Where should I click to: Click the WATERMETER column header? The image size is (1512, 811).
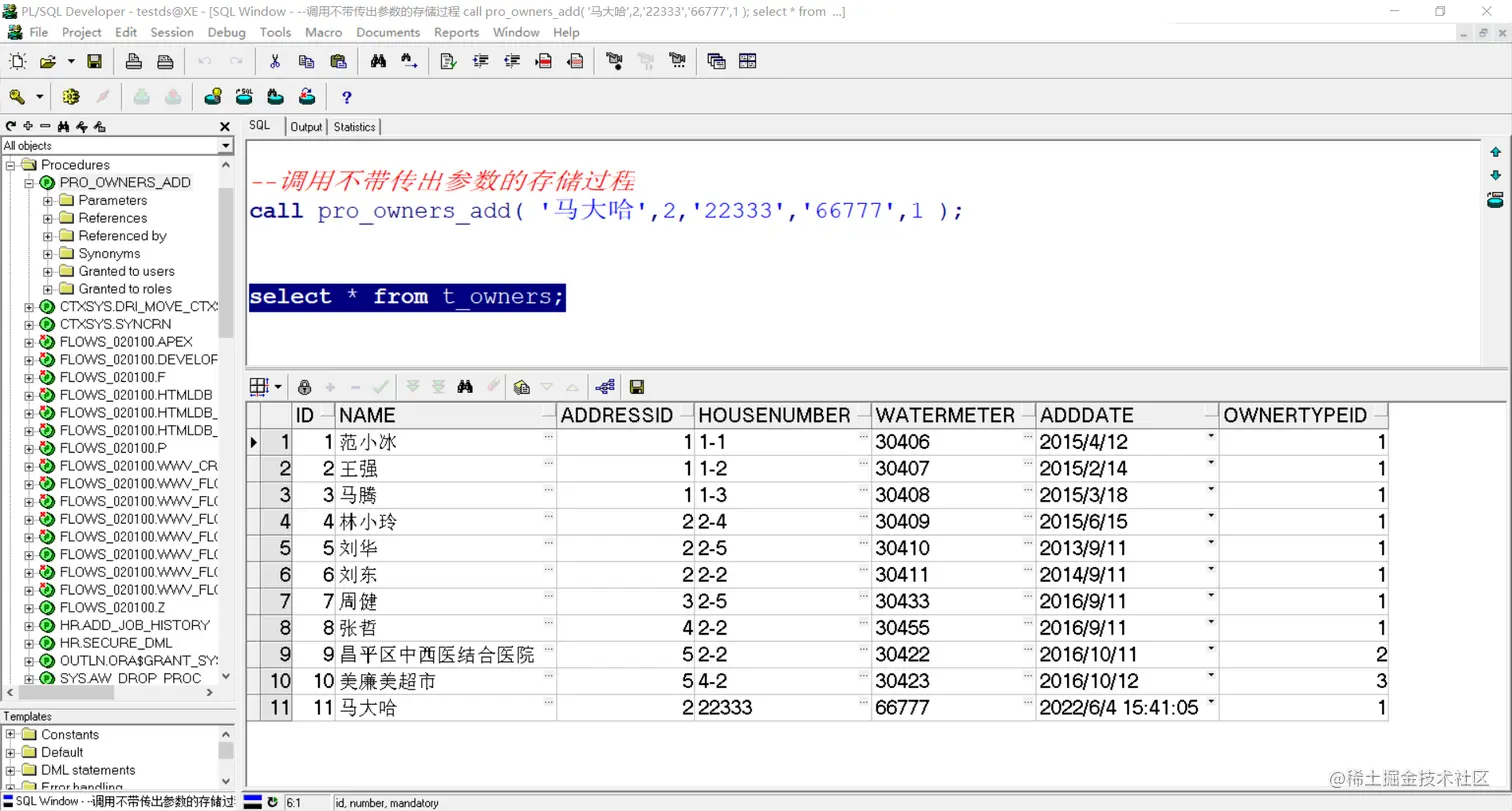[954, 415]
